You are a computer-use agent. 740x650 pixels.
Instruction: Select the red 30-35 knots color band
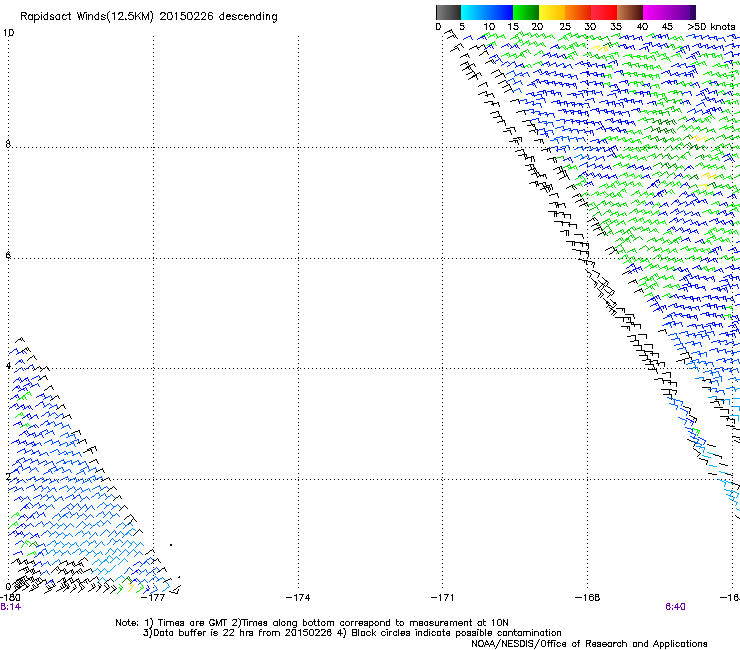pyautogui.click(x=604, y=12)
